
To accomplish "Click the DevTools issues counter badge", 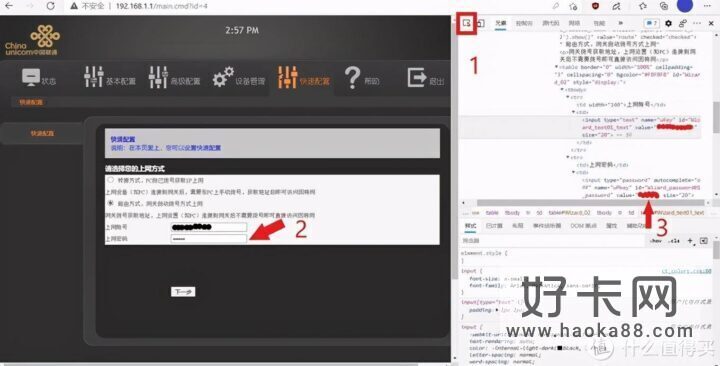I will (x=651, y=23).
